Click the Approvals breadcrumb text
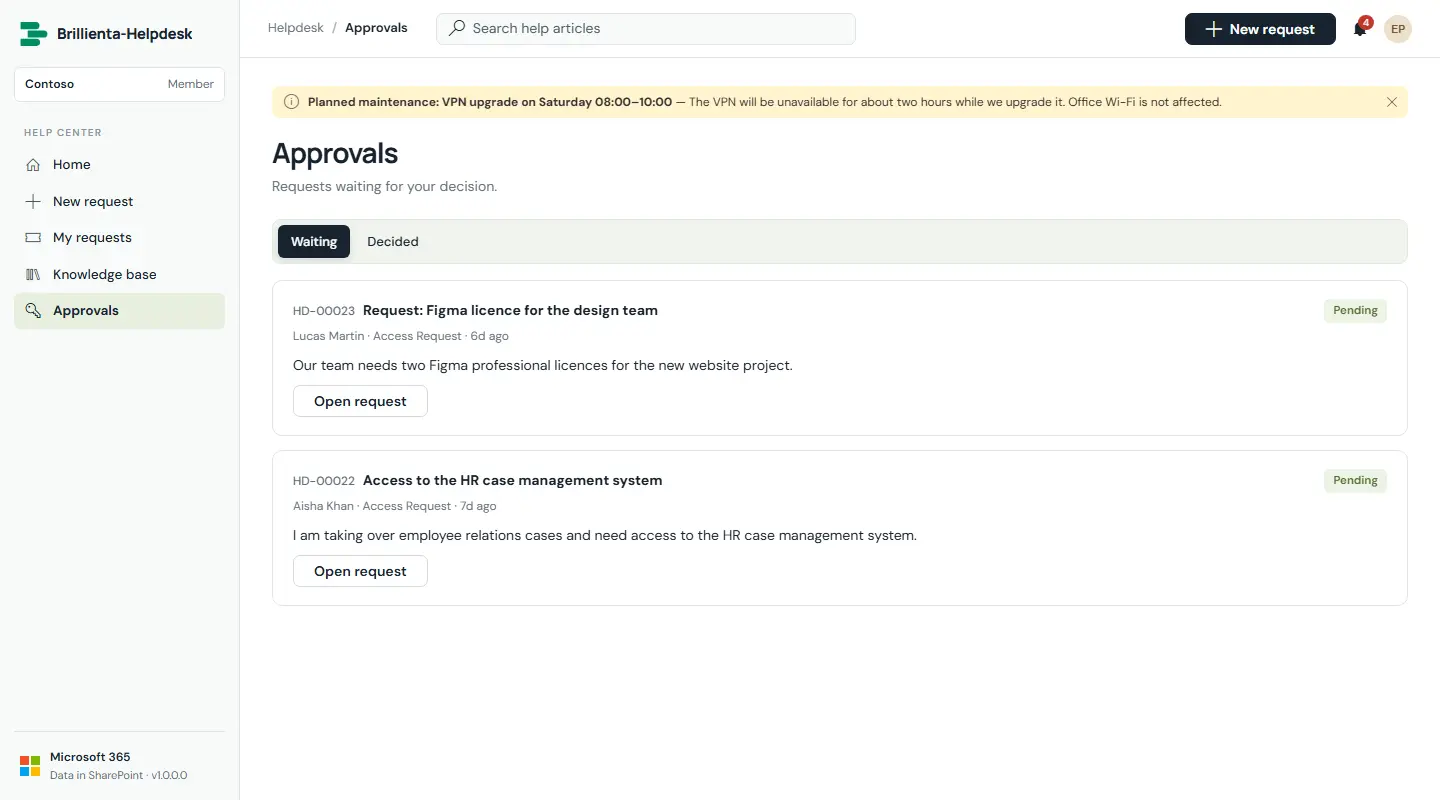 pos(376,28)
